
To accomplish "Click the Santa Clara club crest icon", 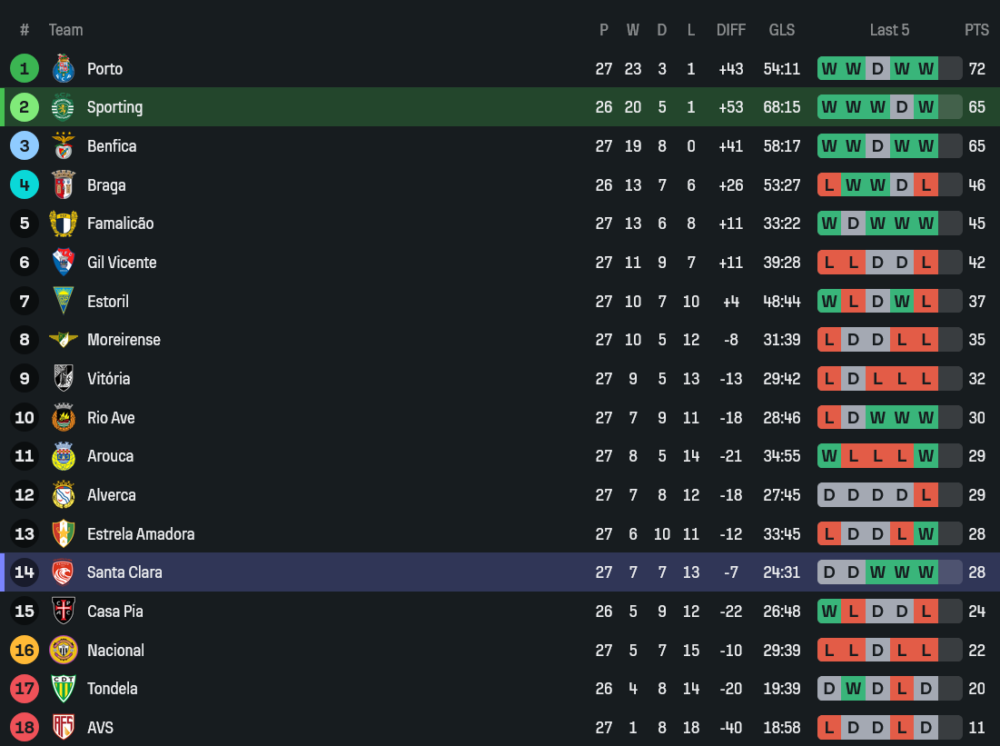I will tap(63, 572).
